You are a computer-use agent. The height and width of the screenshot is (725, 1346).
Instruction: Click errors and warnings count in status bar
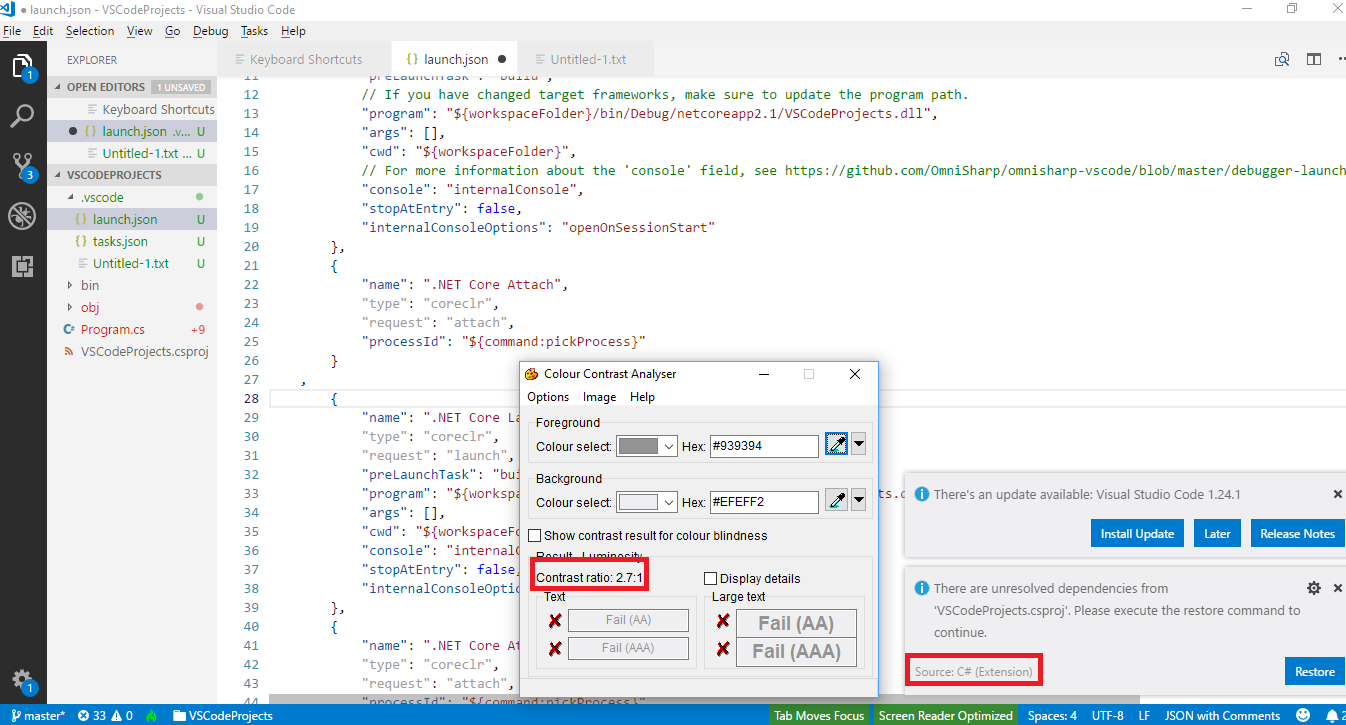[x=105, y=716]
